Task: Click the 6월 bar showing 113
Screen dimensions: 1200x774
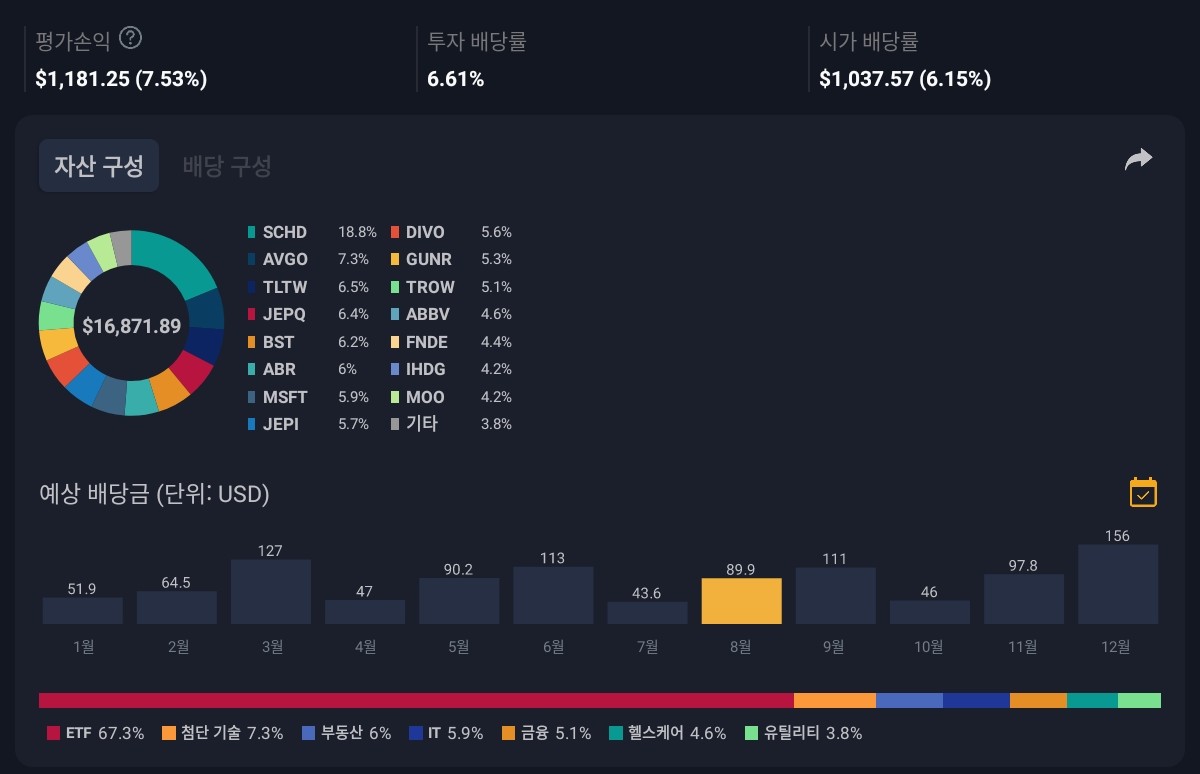Action: point(553,596)
